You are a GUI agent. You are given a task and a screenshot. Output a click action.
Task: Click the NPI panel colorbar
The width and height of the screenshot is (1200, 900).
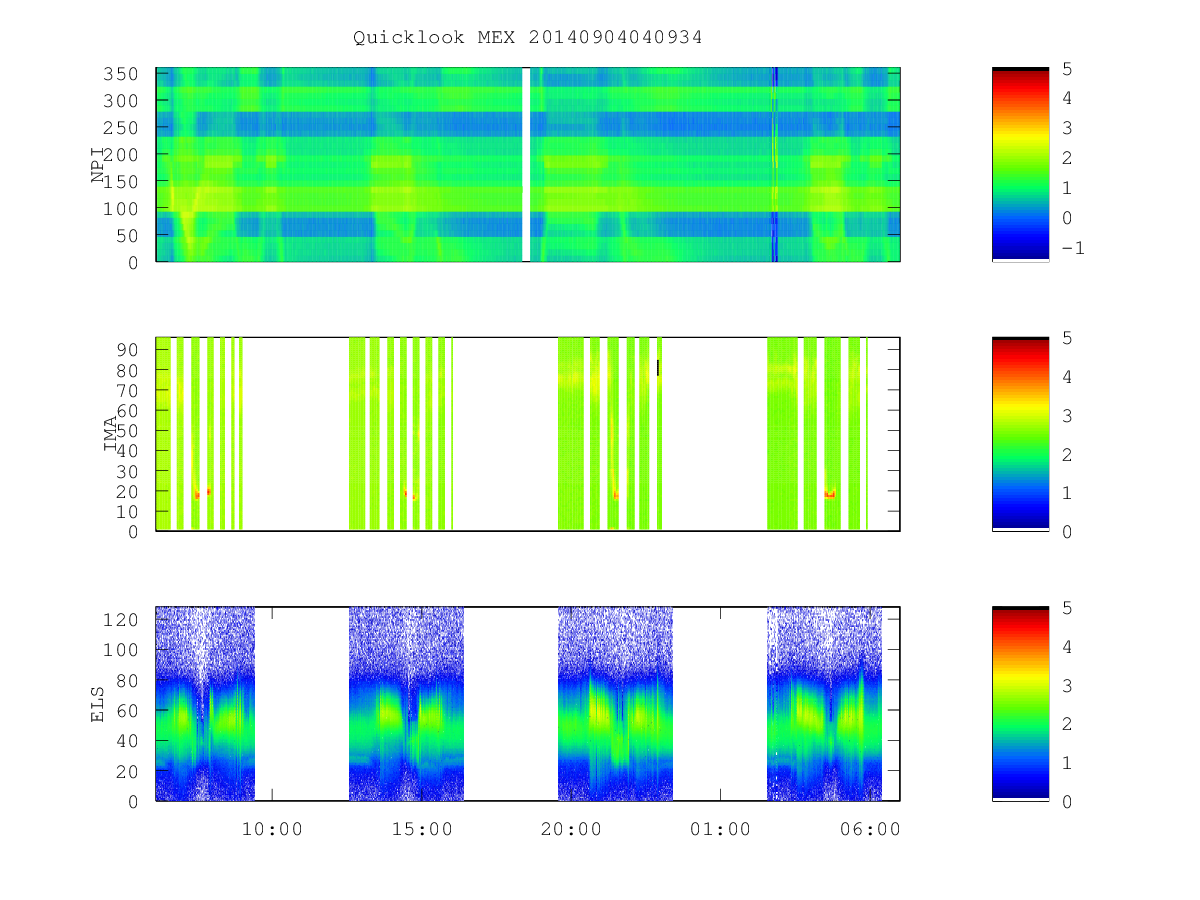point(1020,164)
